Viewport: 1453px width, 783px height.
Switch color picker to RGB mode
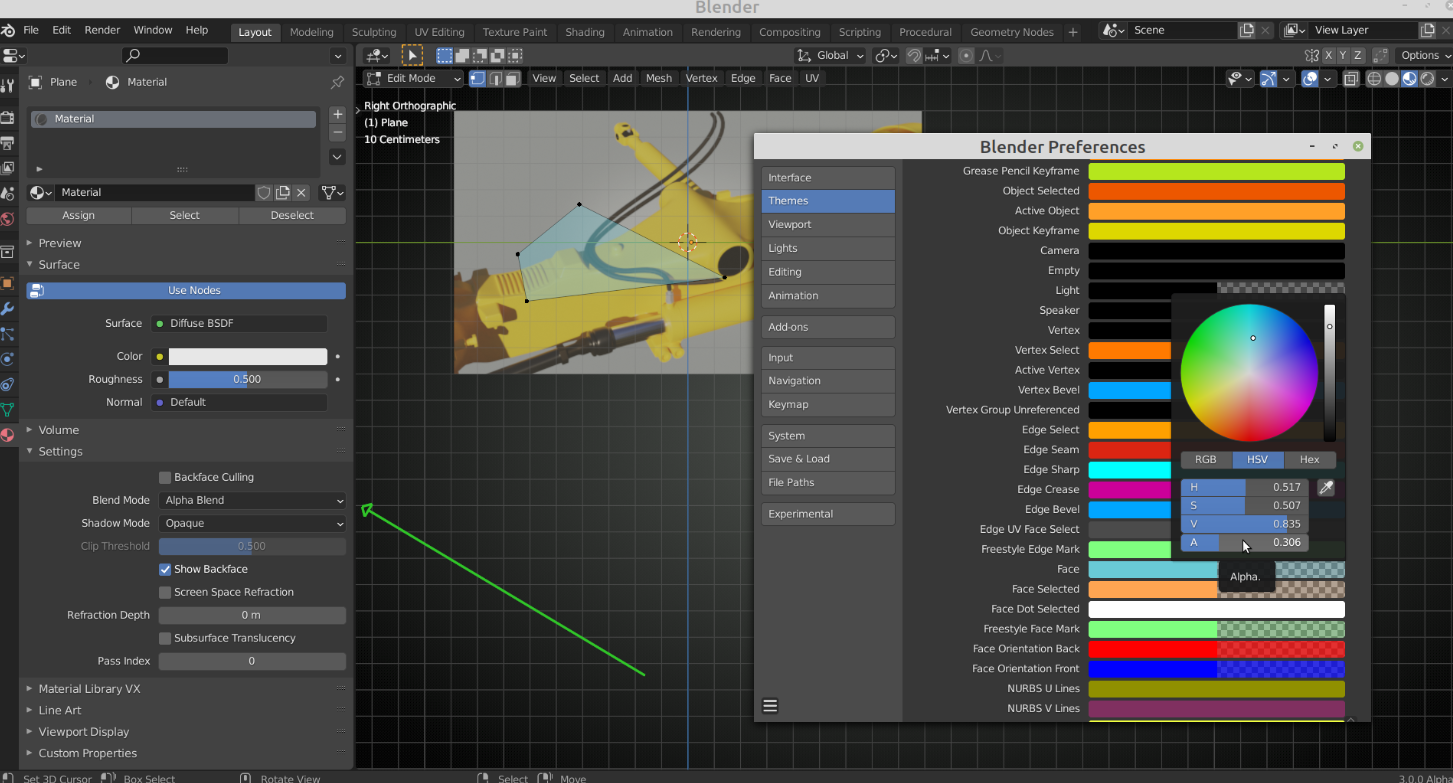(1206, 460)
